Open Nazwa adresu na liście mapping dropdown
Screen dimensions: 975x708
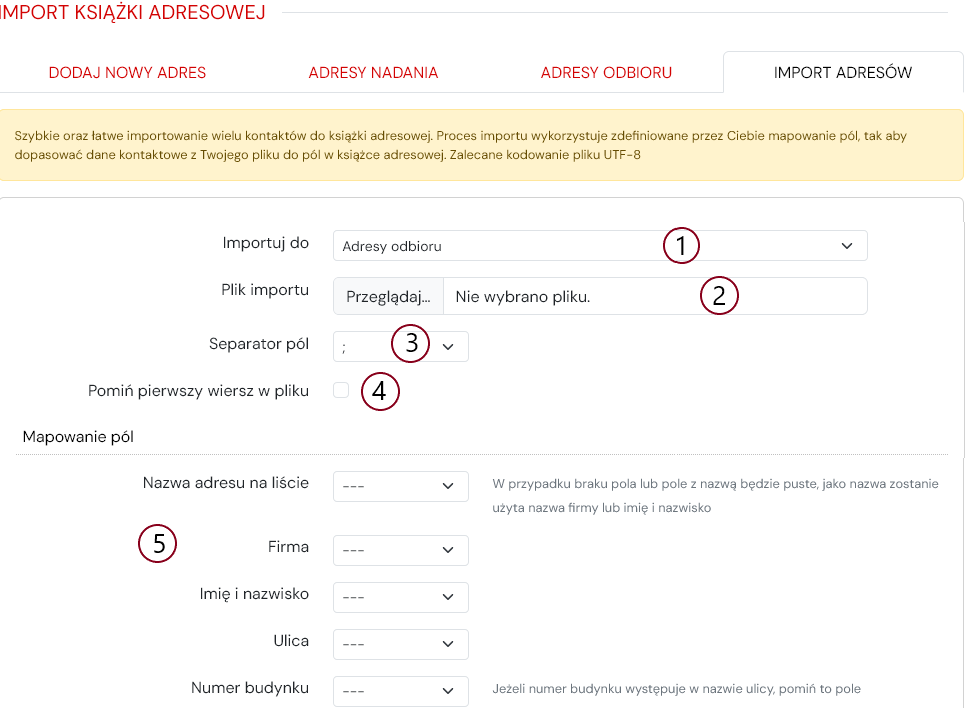click(400, 486)
